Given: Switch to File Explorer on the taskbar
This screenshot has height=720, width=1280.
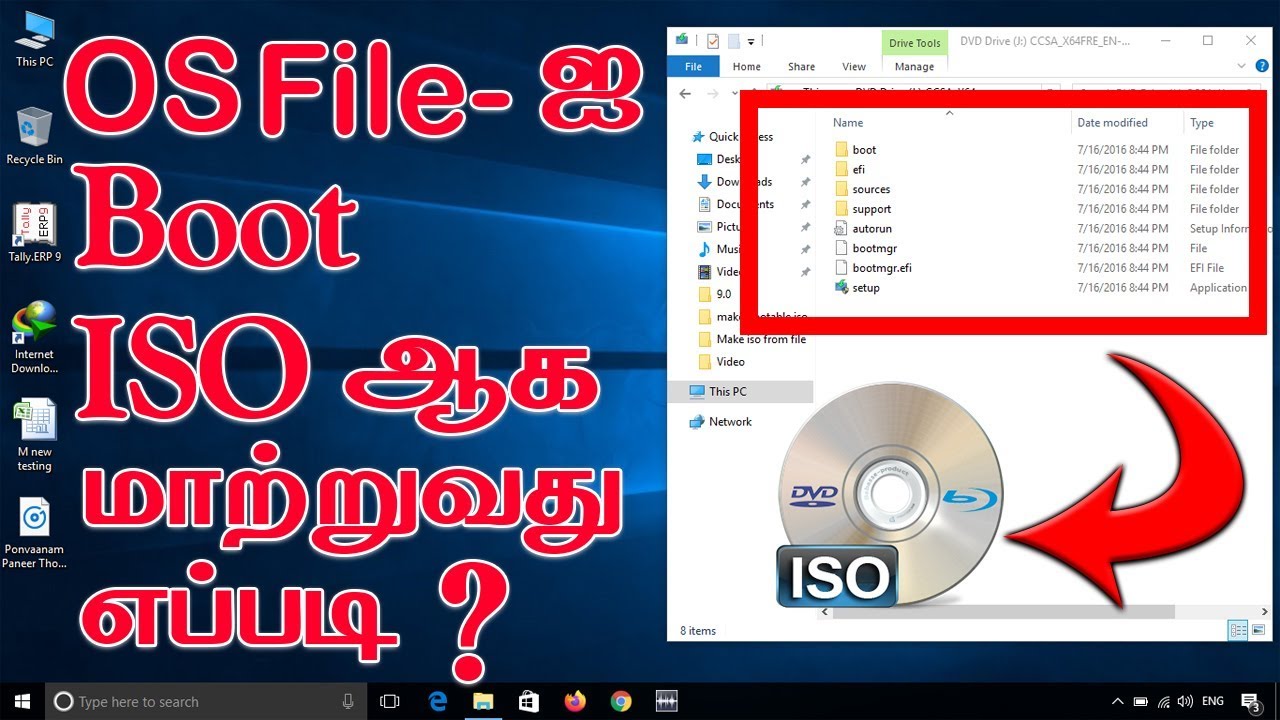Looking at the screenshot, I should [x=483, y=702].
